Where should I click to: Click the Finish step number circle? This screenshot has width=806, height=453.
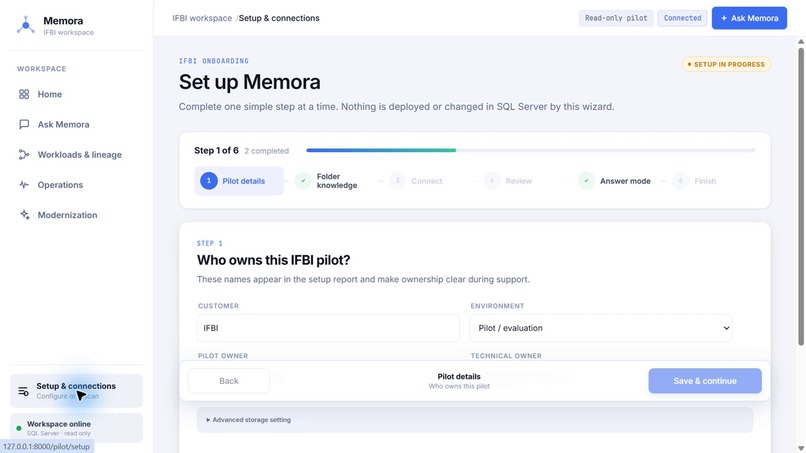click(681, 181)
